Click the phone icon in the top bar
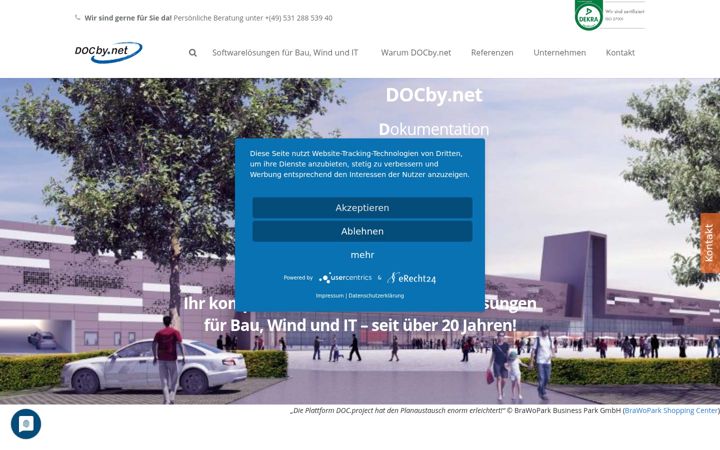 [77, 17]
